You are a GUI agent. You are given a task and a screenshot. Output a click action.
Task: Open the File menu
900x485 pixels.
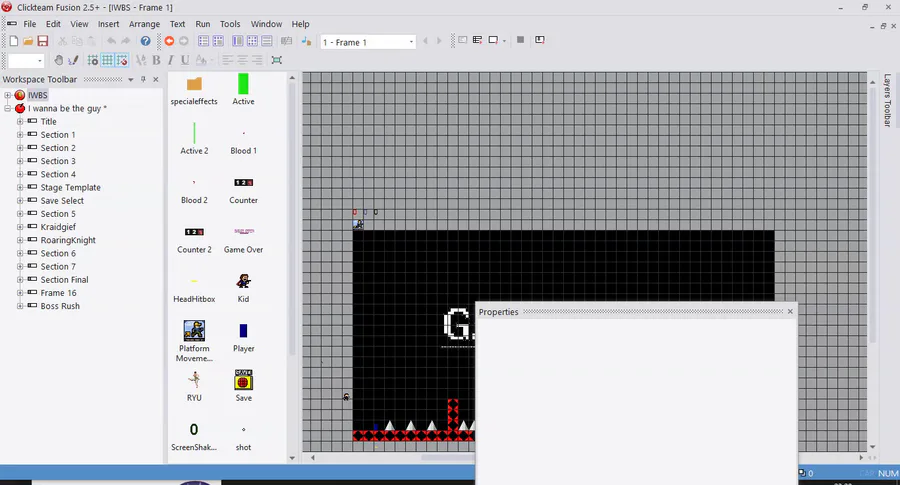pyautogui.click(x=29, y=24)
